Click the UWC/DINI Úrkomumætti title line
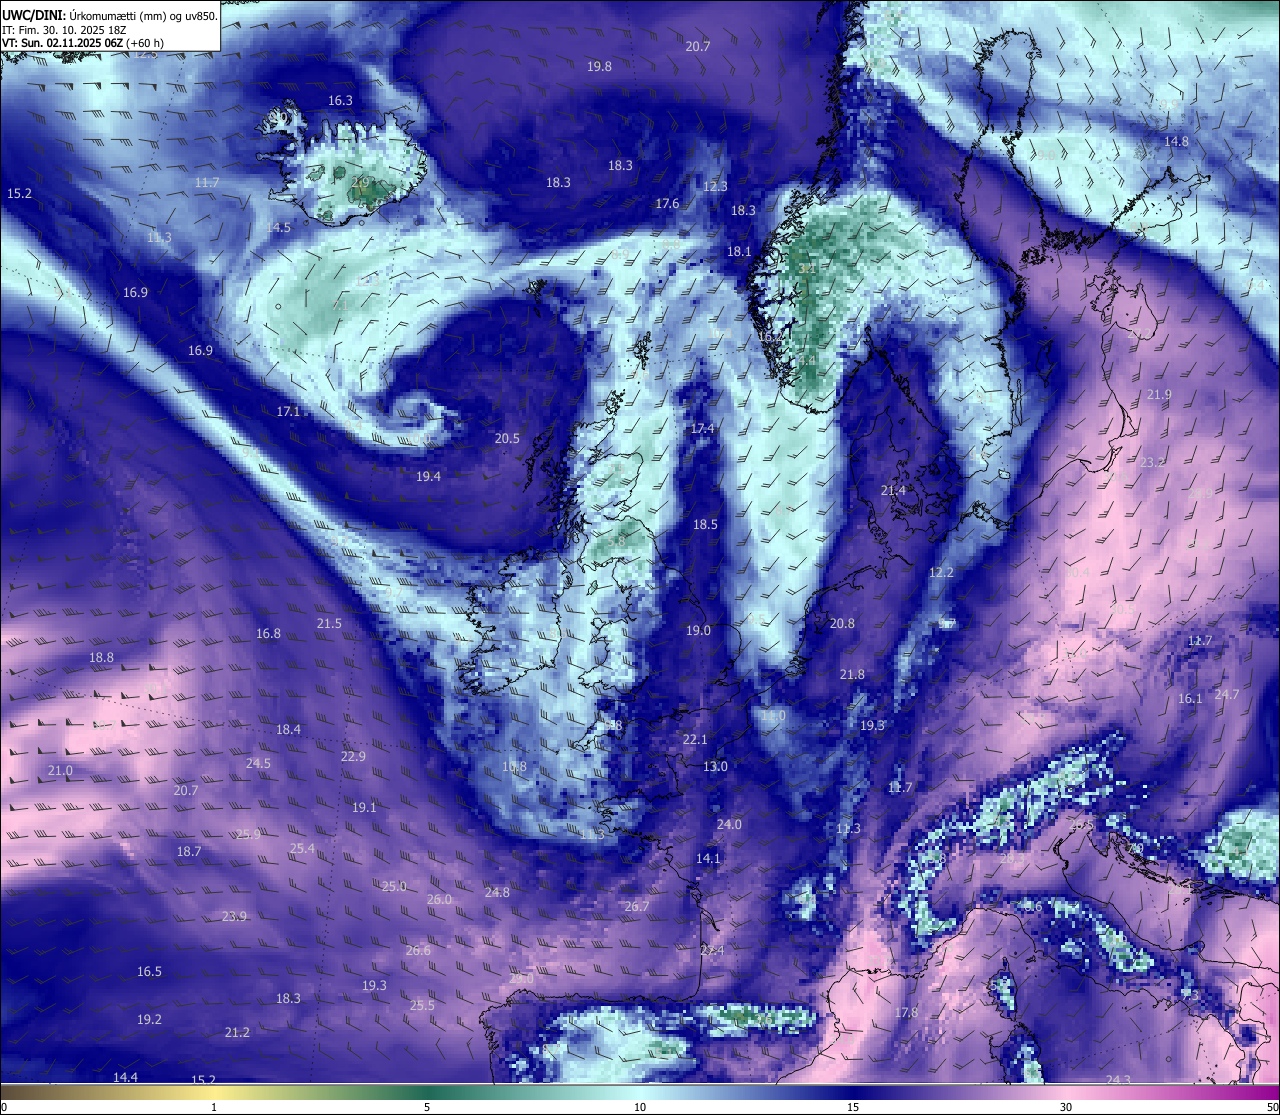This screenshot has width=1280, height=1115. tap(108, 16)
